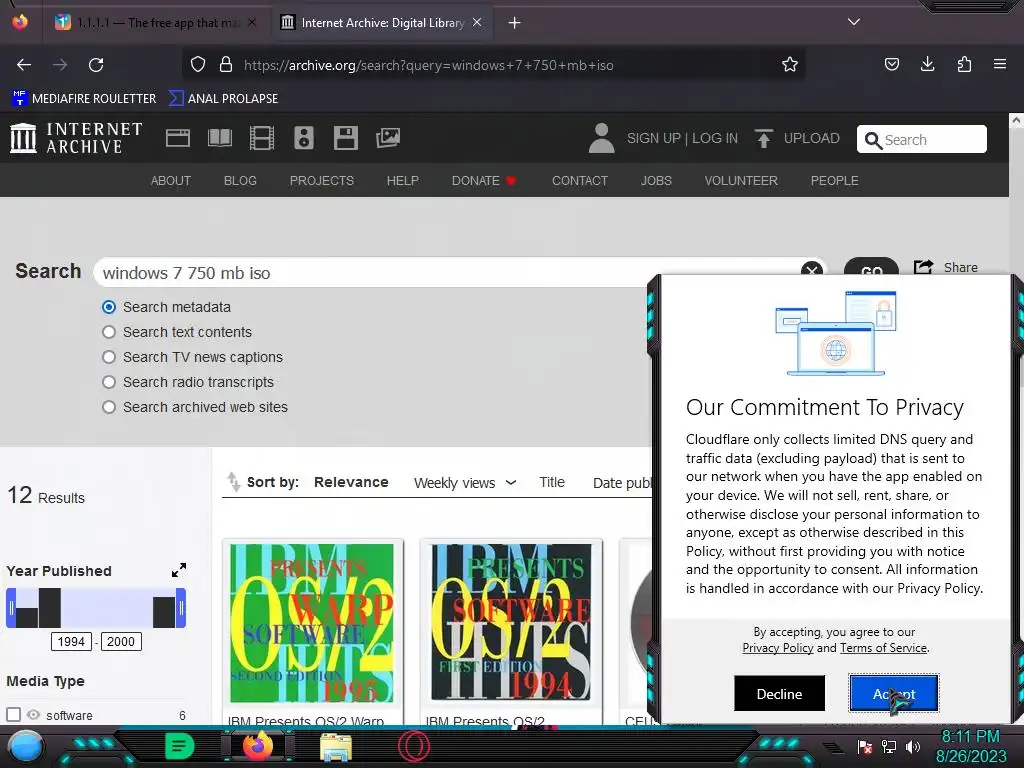Open a new browser tab
Viewport: 1024px width, 768px height.
tap(515, 23)
